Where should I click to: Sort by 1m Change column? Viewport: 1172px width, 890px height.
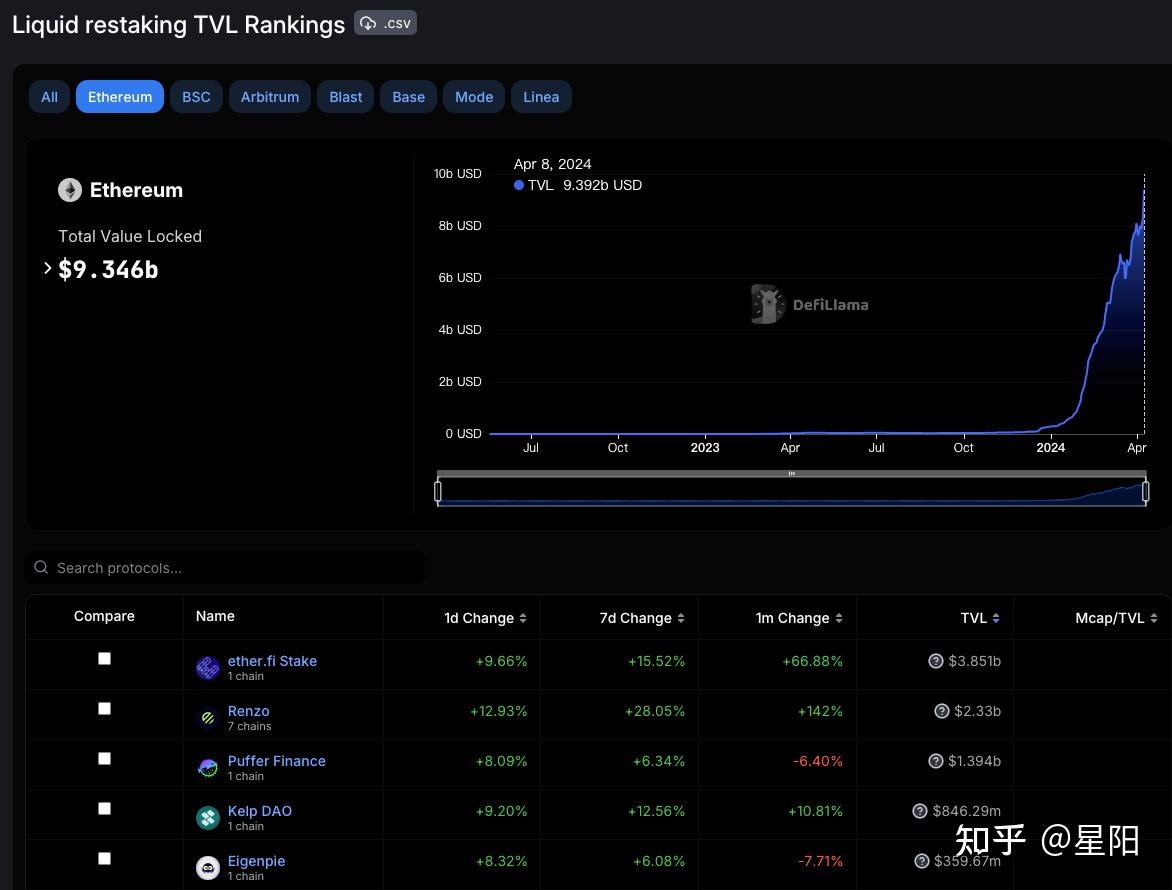click(798, 618)
